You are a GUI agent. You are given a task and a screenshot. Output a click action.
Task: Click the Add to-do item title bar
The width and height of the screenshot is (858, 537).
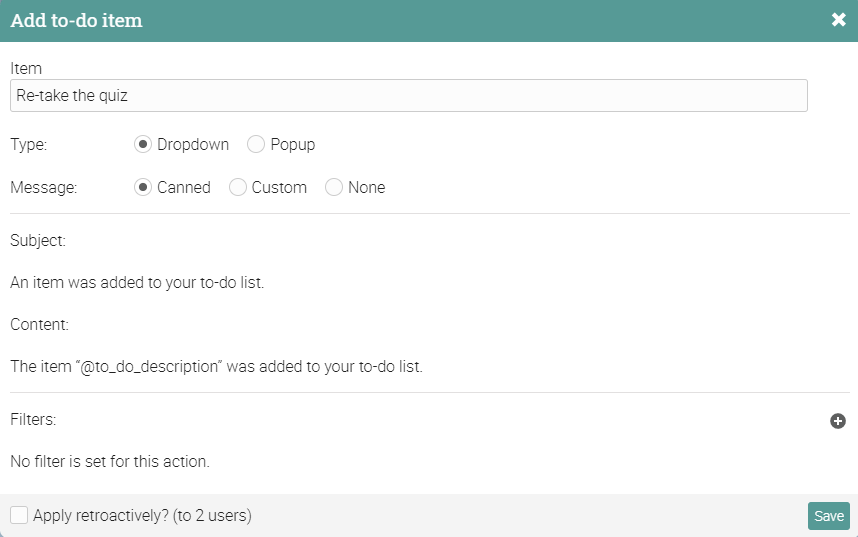pyautogui.click(x=429, y=21)
